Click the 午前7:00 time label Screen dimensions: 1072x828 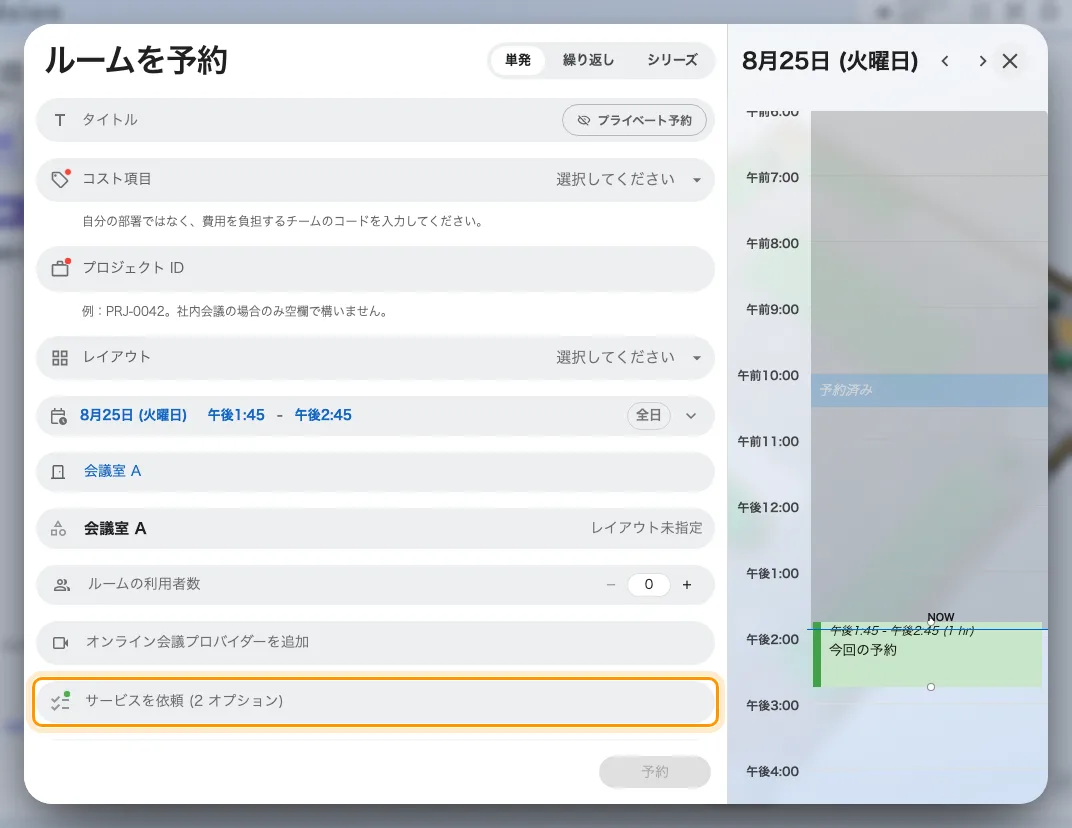772,178
